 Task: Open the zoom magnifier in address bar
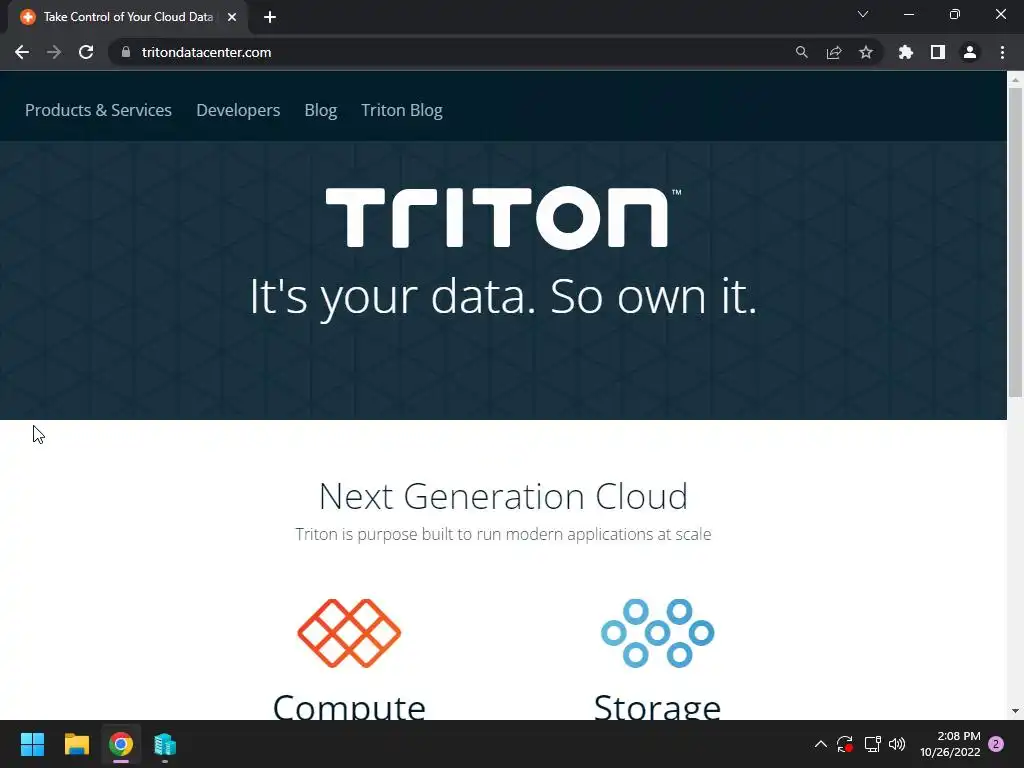(801, 52)
